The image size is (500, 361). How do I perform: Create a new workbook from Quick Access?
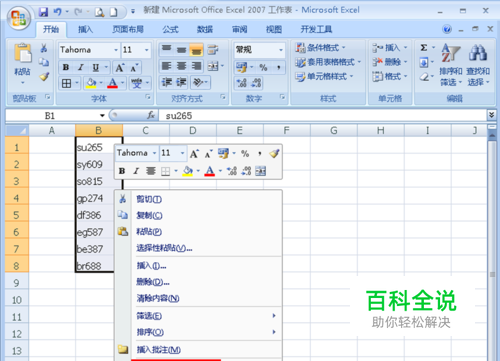[x=114, y=12]
